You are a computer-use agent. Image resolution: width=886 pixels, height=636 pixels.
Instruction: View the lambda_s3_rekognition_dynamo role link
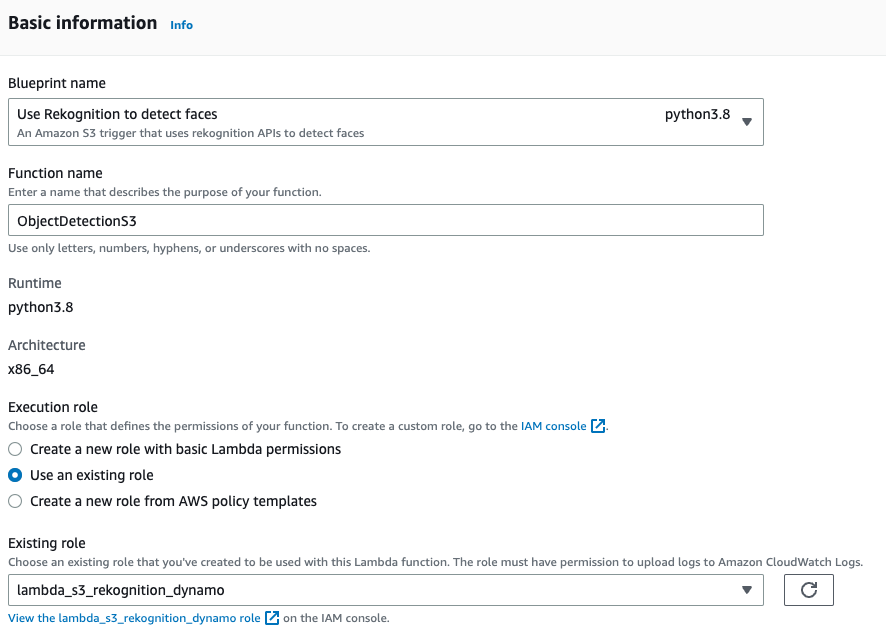[x=134, y=618]
